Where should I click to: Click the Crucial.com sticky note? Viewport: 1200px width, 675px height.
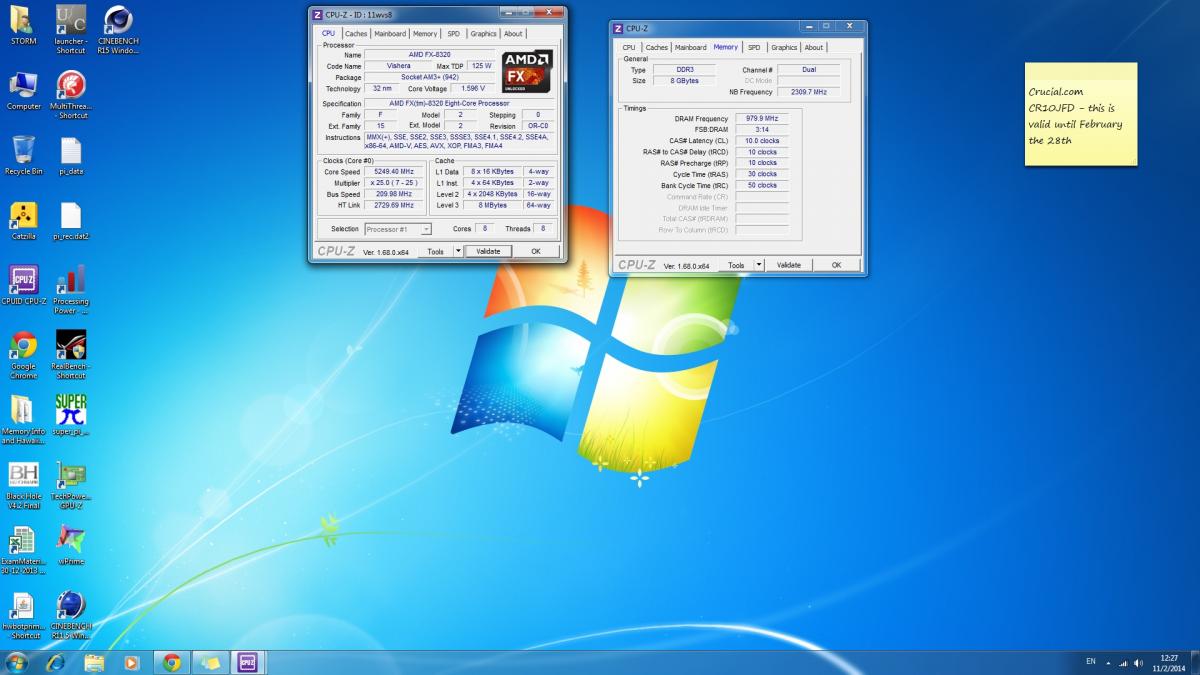click(x=1081, y=114)
